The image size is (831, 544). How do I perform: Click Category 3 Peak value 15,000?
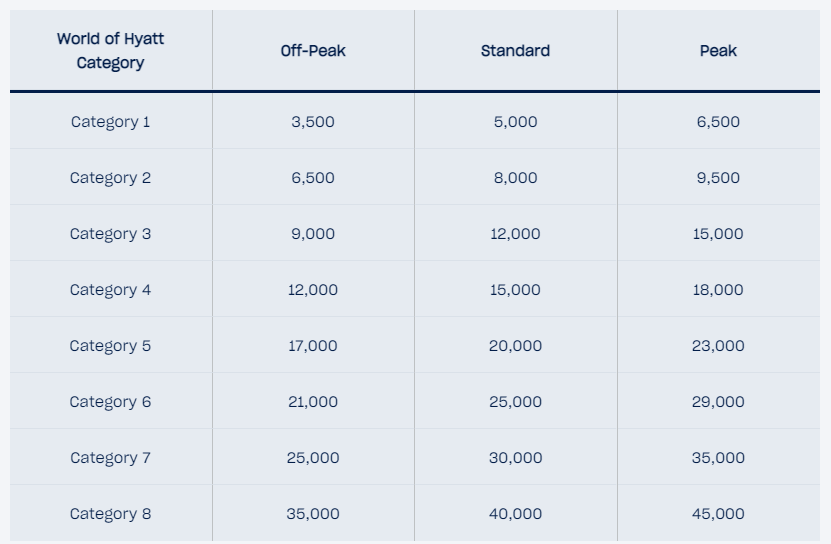tap(718, 234)
